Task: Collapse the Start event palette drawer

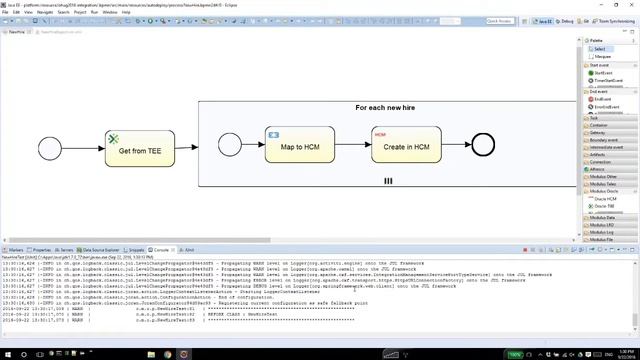Action: [610, 65]
